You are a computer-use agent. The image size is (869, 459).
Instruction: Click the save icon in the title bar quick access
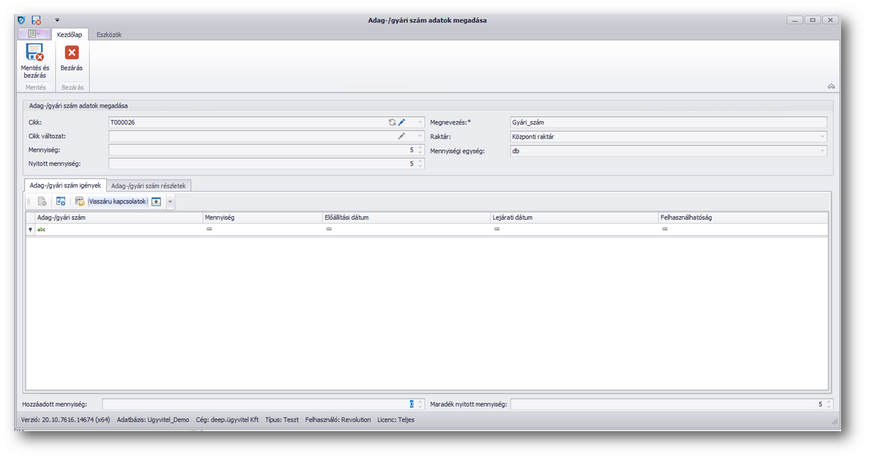click(36, 20)
